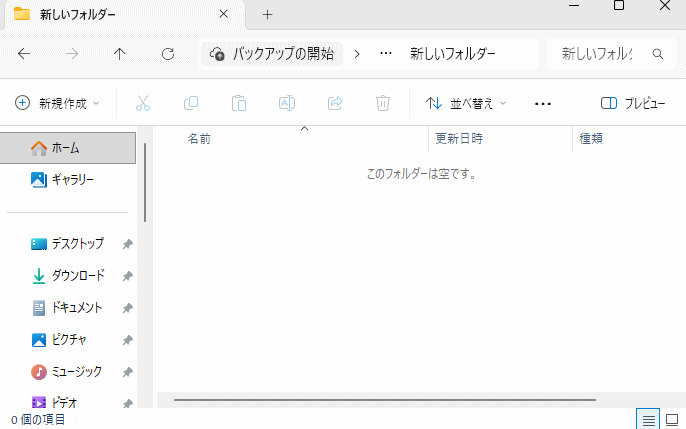Click the Rename icon in toolbar
686x429 pixels.
(286, 103)
